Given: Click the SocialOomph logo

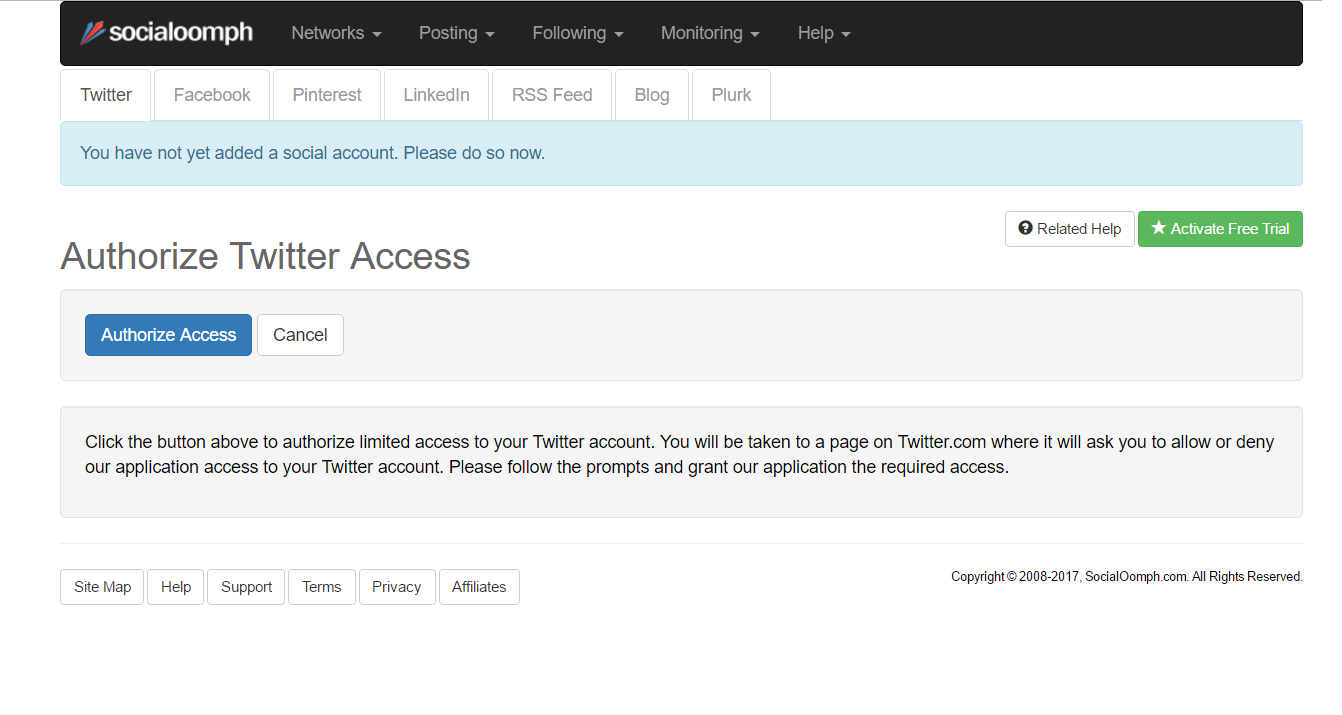Looking at the screenshot, I should pyautogui.click(x=166, y=33).
